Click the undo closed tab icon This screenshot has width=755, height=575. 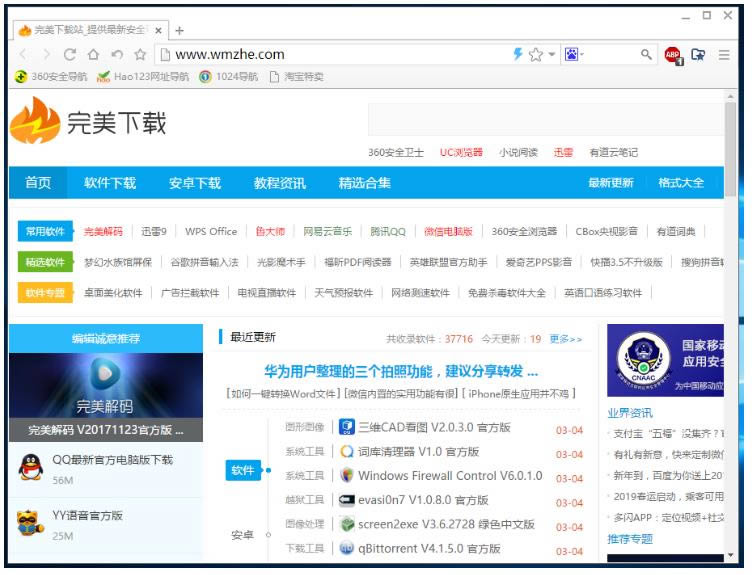pos(117,55)
